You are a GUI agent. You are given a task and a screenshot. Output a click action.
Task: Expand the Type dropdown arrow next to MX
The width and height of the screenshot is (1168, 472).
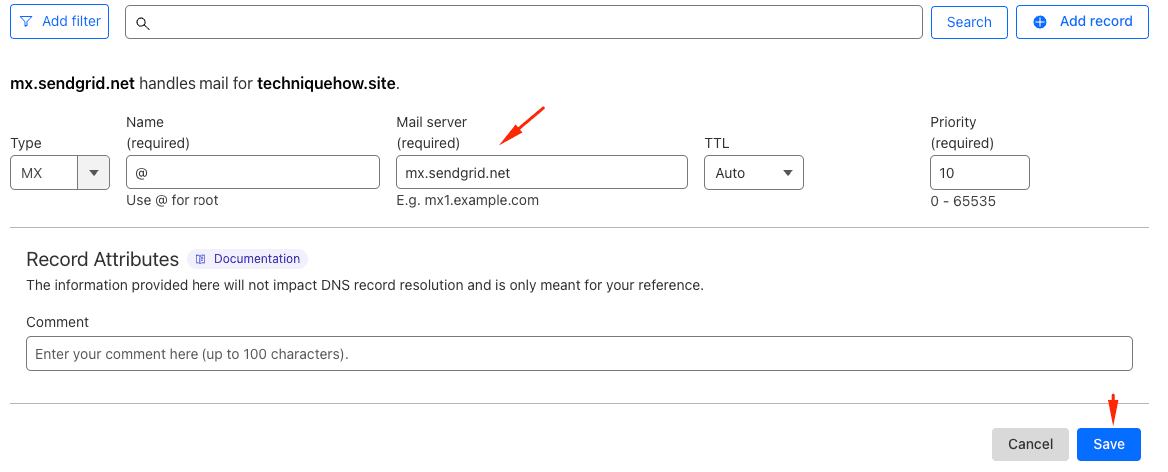point(94,173)
